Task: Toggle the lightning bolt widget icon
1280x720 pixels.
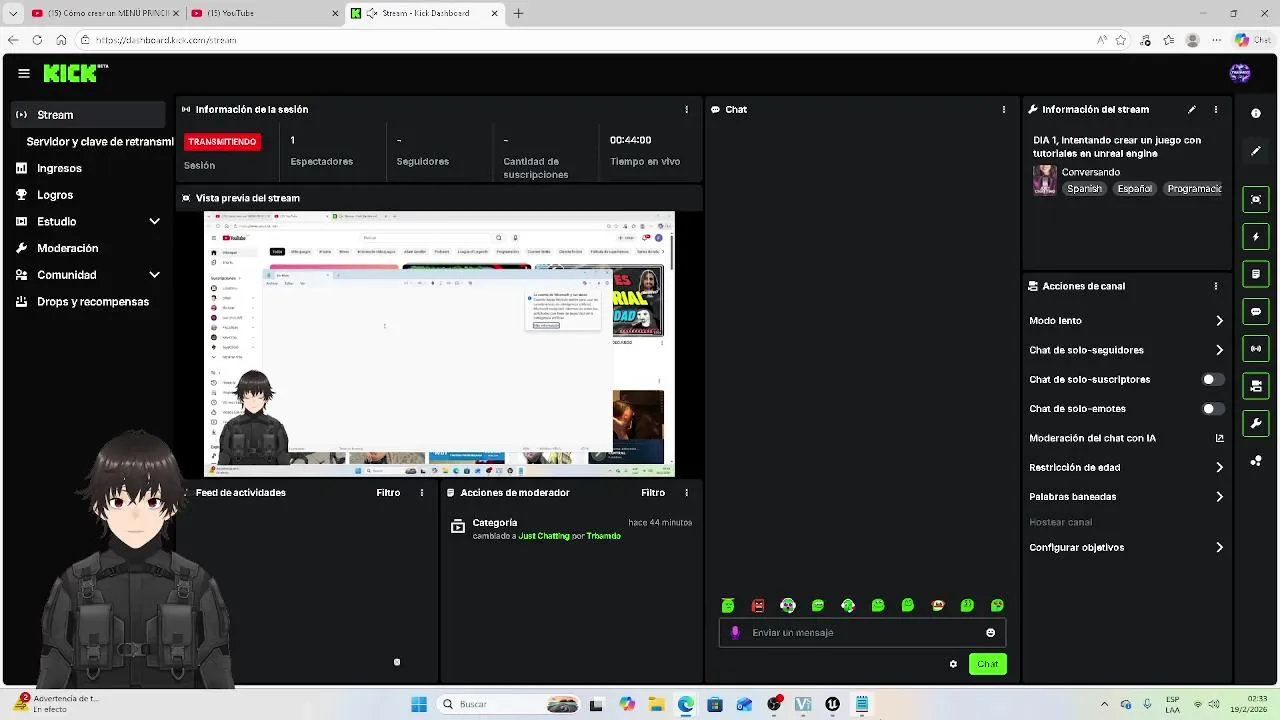Action: [x=1256, y=237]
